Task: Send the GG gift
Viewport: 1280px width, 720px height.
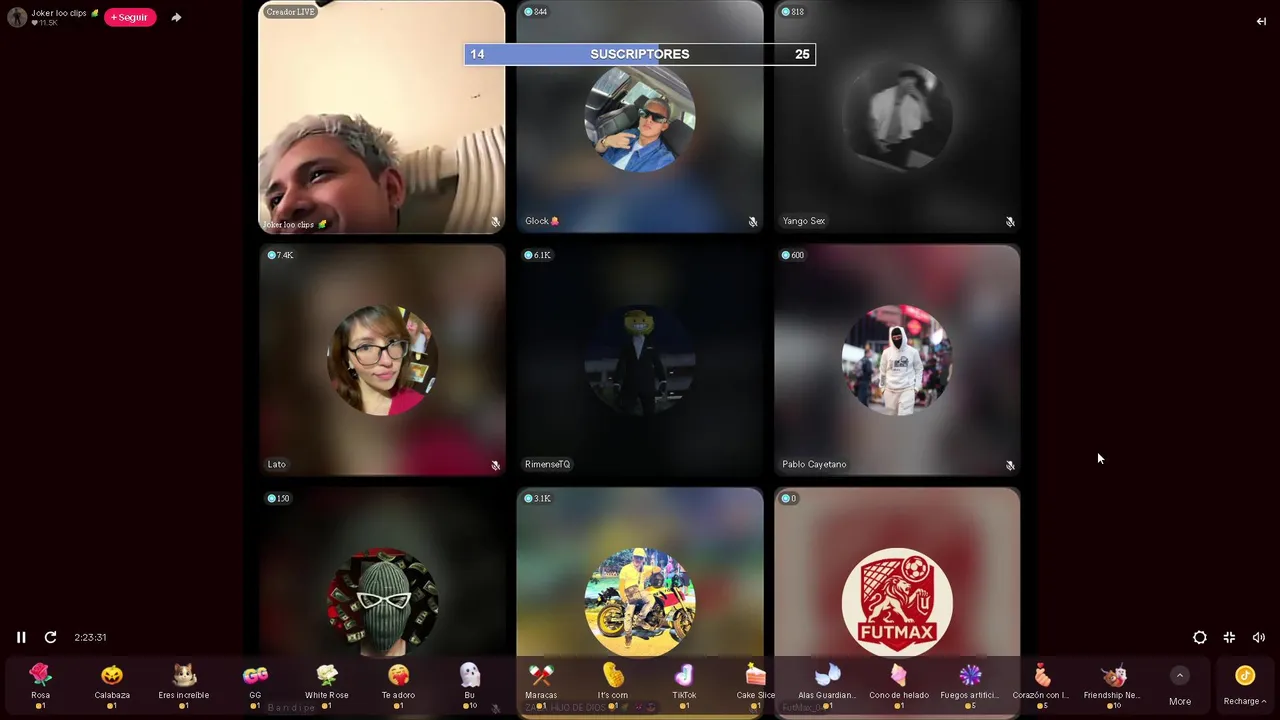Action: point(255,685)
